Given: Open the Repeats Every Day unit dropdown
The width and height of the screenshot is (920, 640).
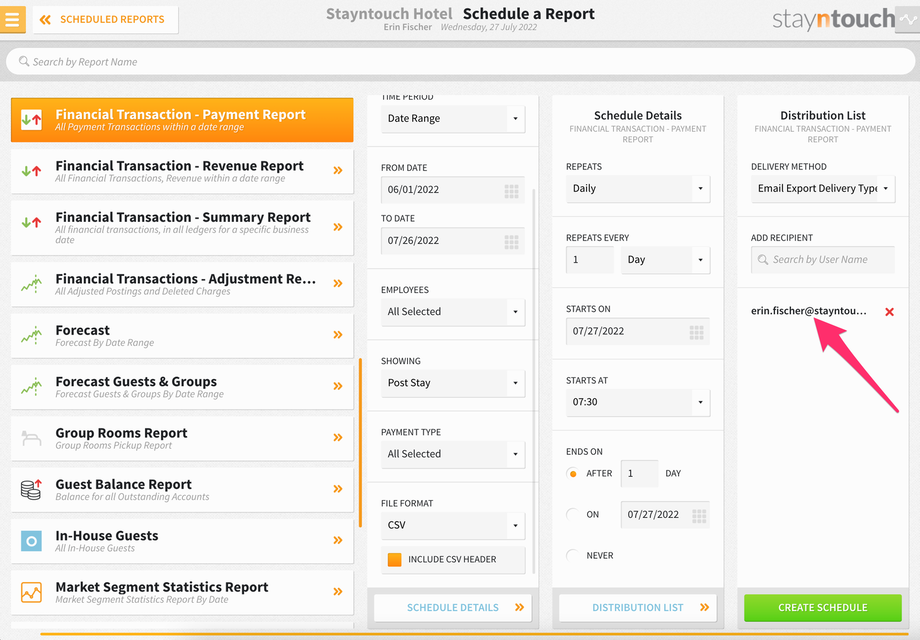Looking at the screenshot, I should pyautogui.click(x=665, y=260).
